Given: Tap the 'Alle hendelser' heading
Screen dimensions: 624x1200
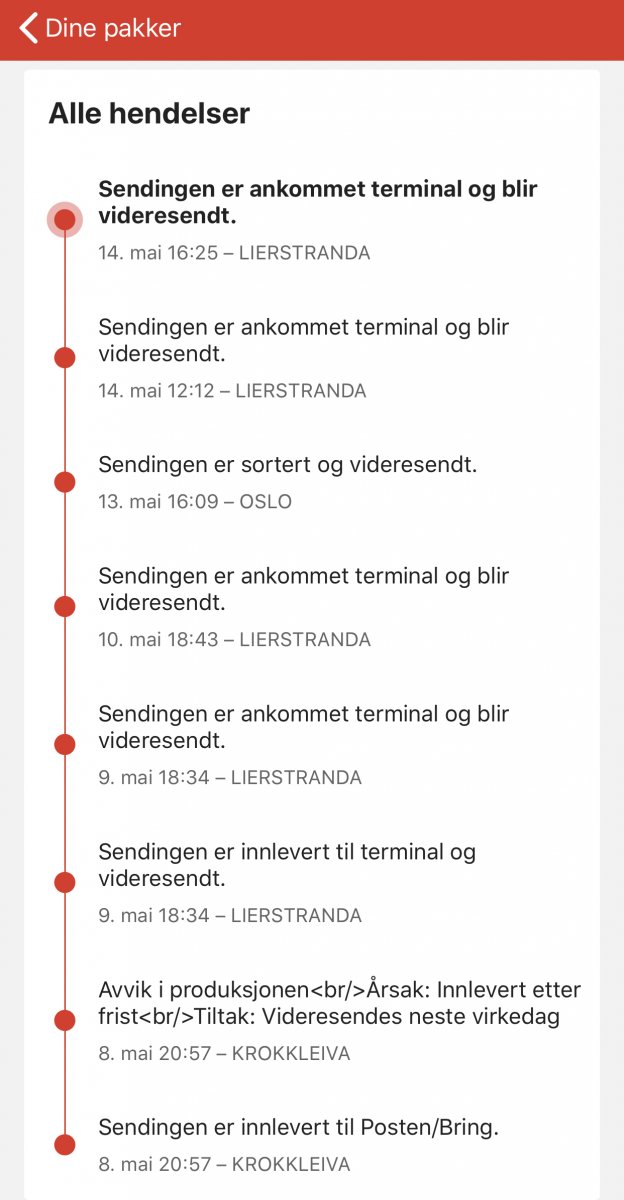Looking at the screenshot, I should tap(149, 114).
